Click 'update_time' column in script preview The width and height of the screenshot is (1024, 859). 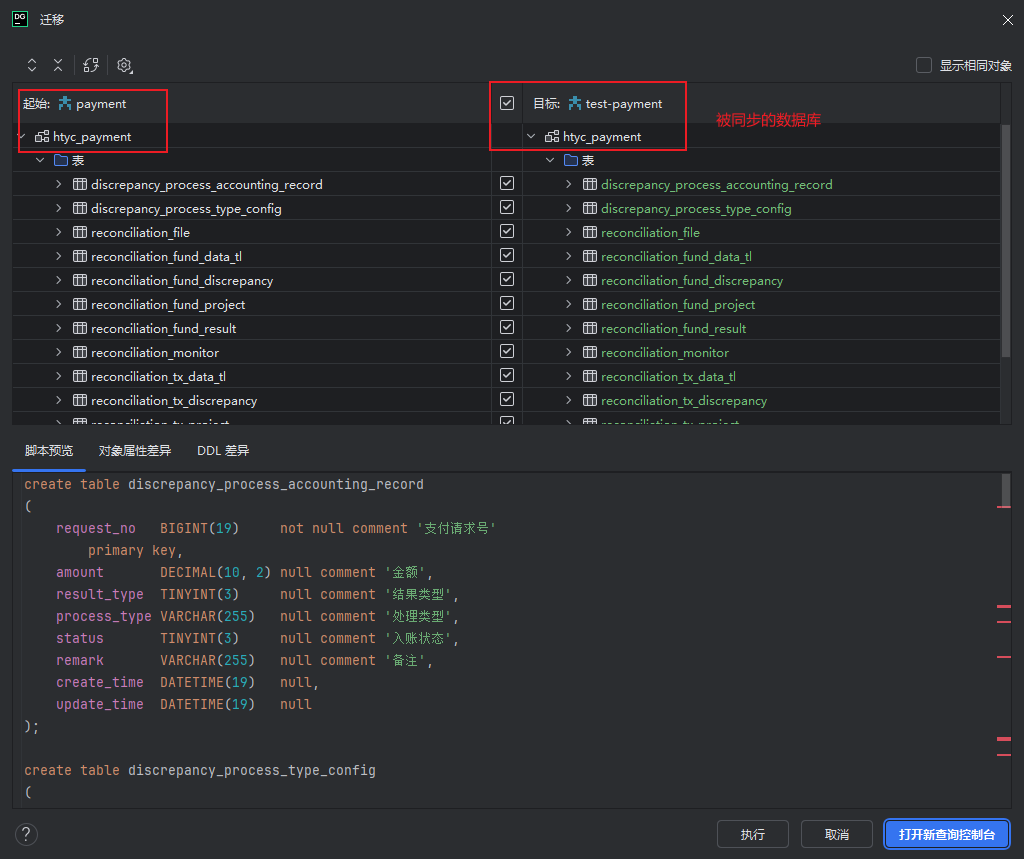tap(99, 705)
